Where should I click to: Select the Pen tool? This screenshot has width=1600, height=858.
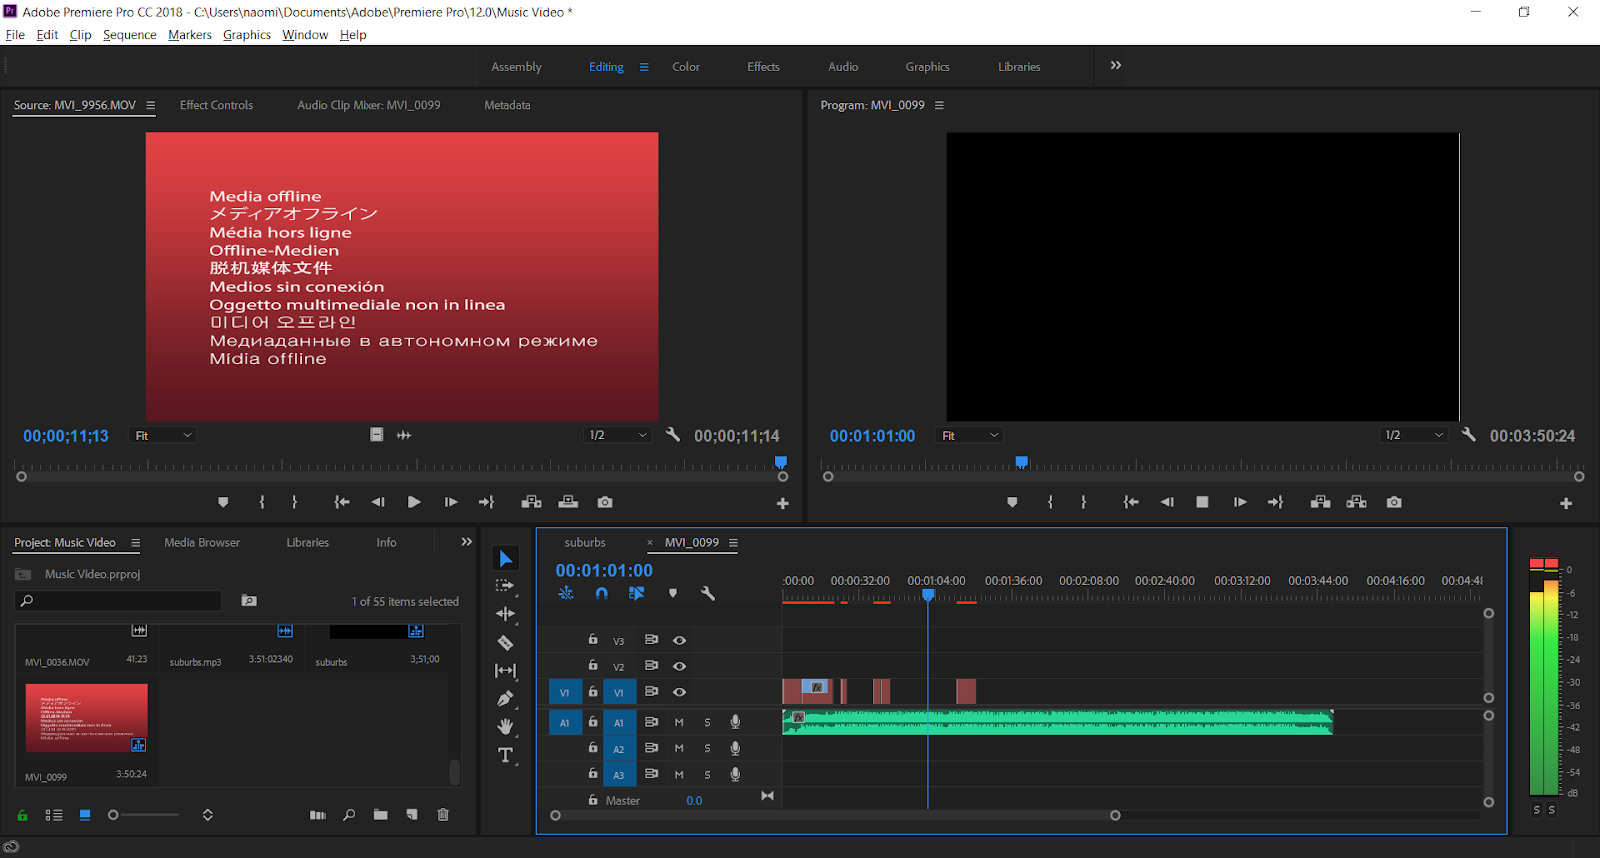505,698
